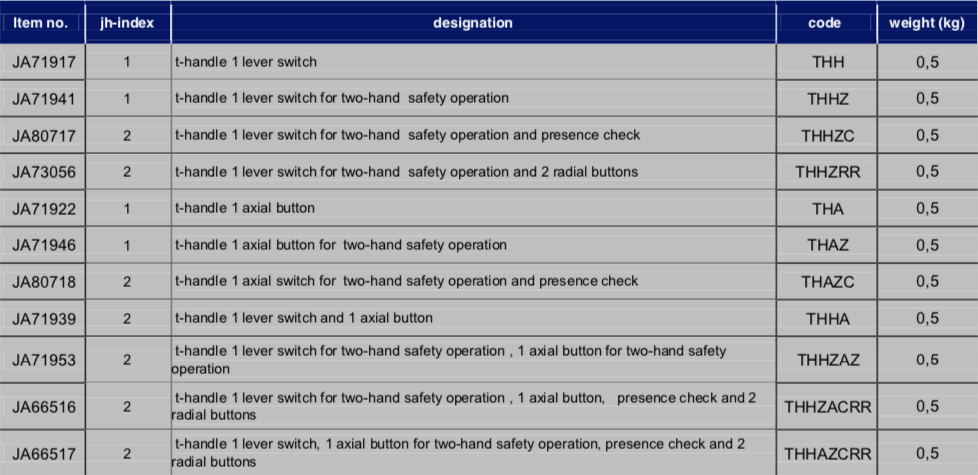The height and width of the screenshot is (475, 978).
Task: Select item number JA71953 cell
Action: [42, 360]
